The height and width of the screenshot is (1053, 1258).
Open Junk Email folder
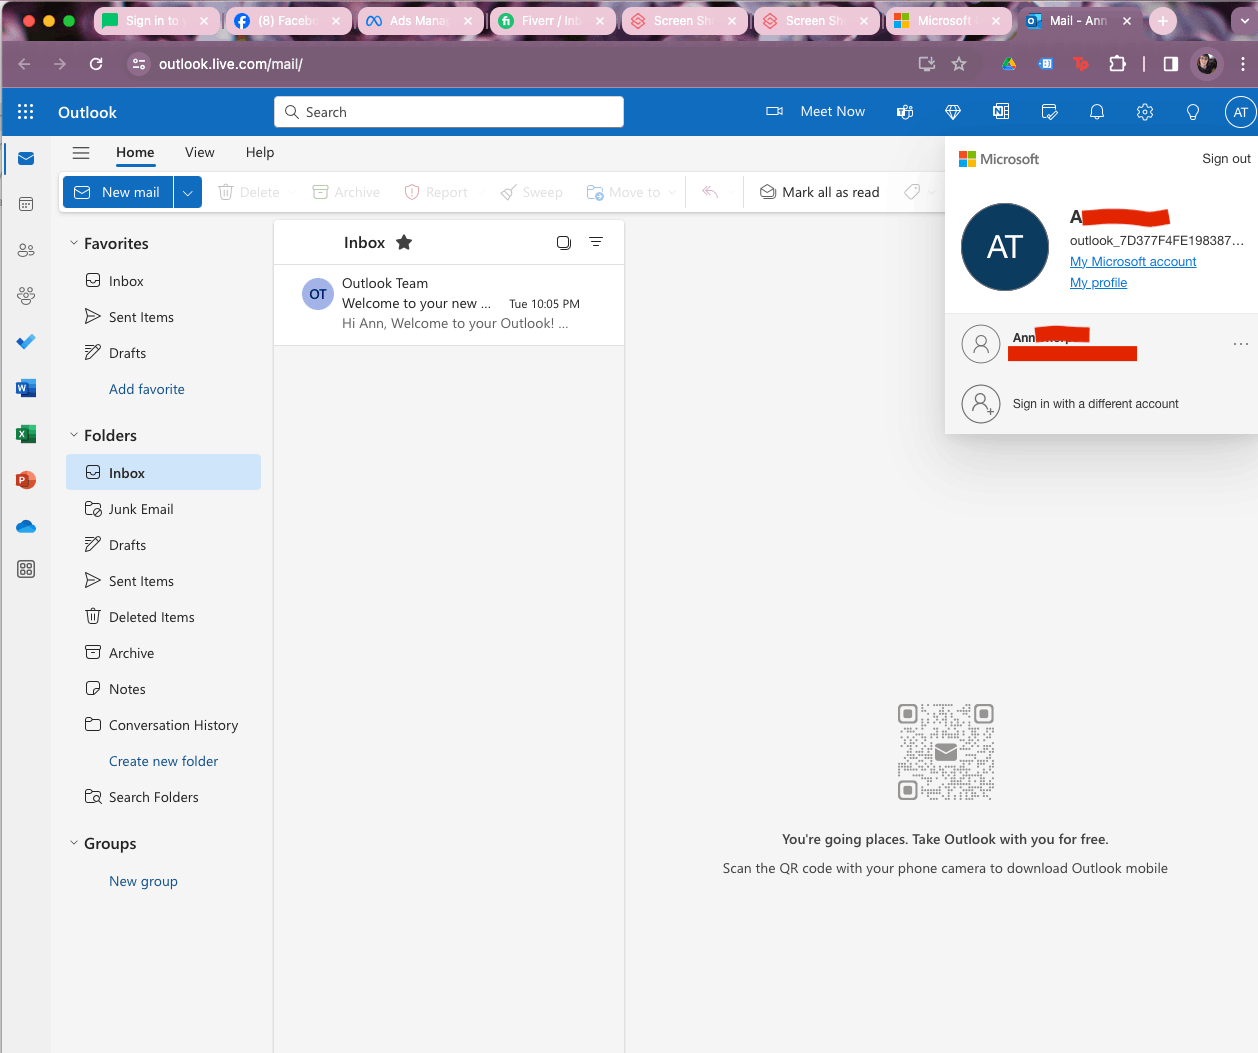click(x=163, y=509)
